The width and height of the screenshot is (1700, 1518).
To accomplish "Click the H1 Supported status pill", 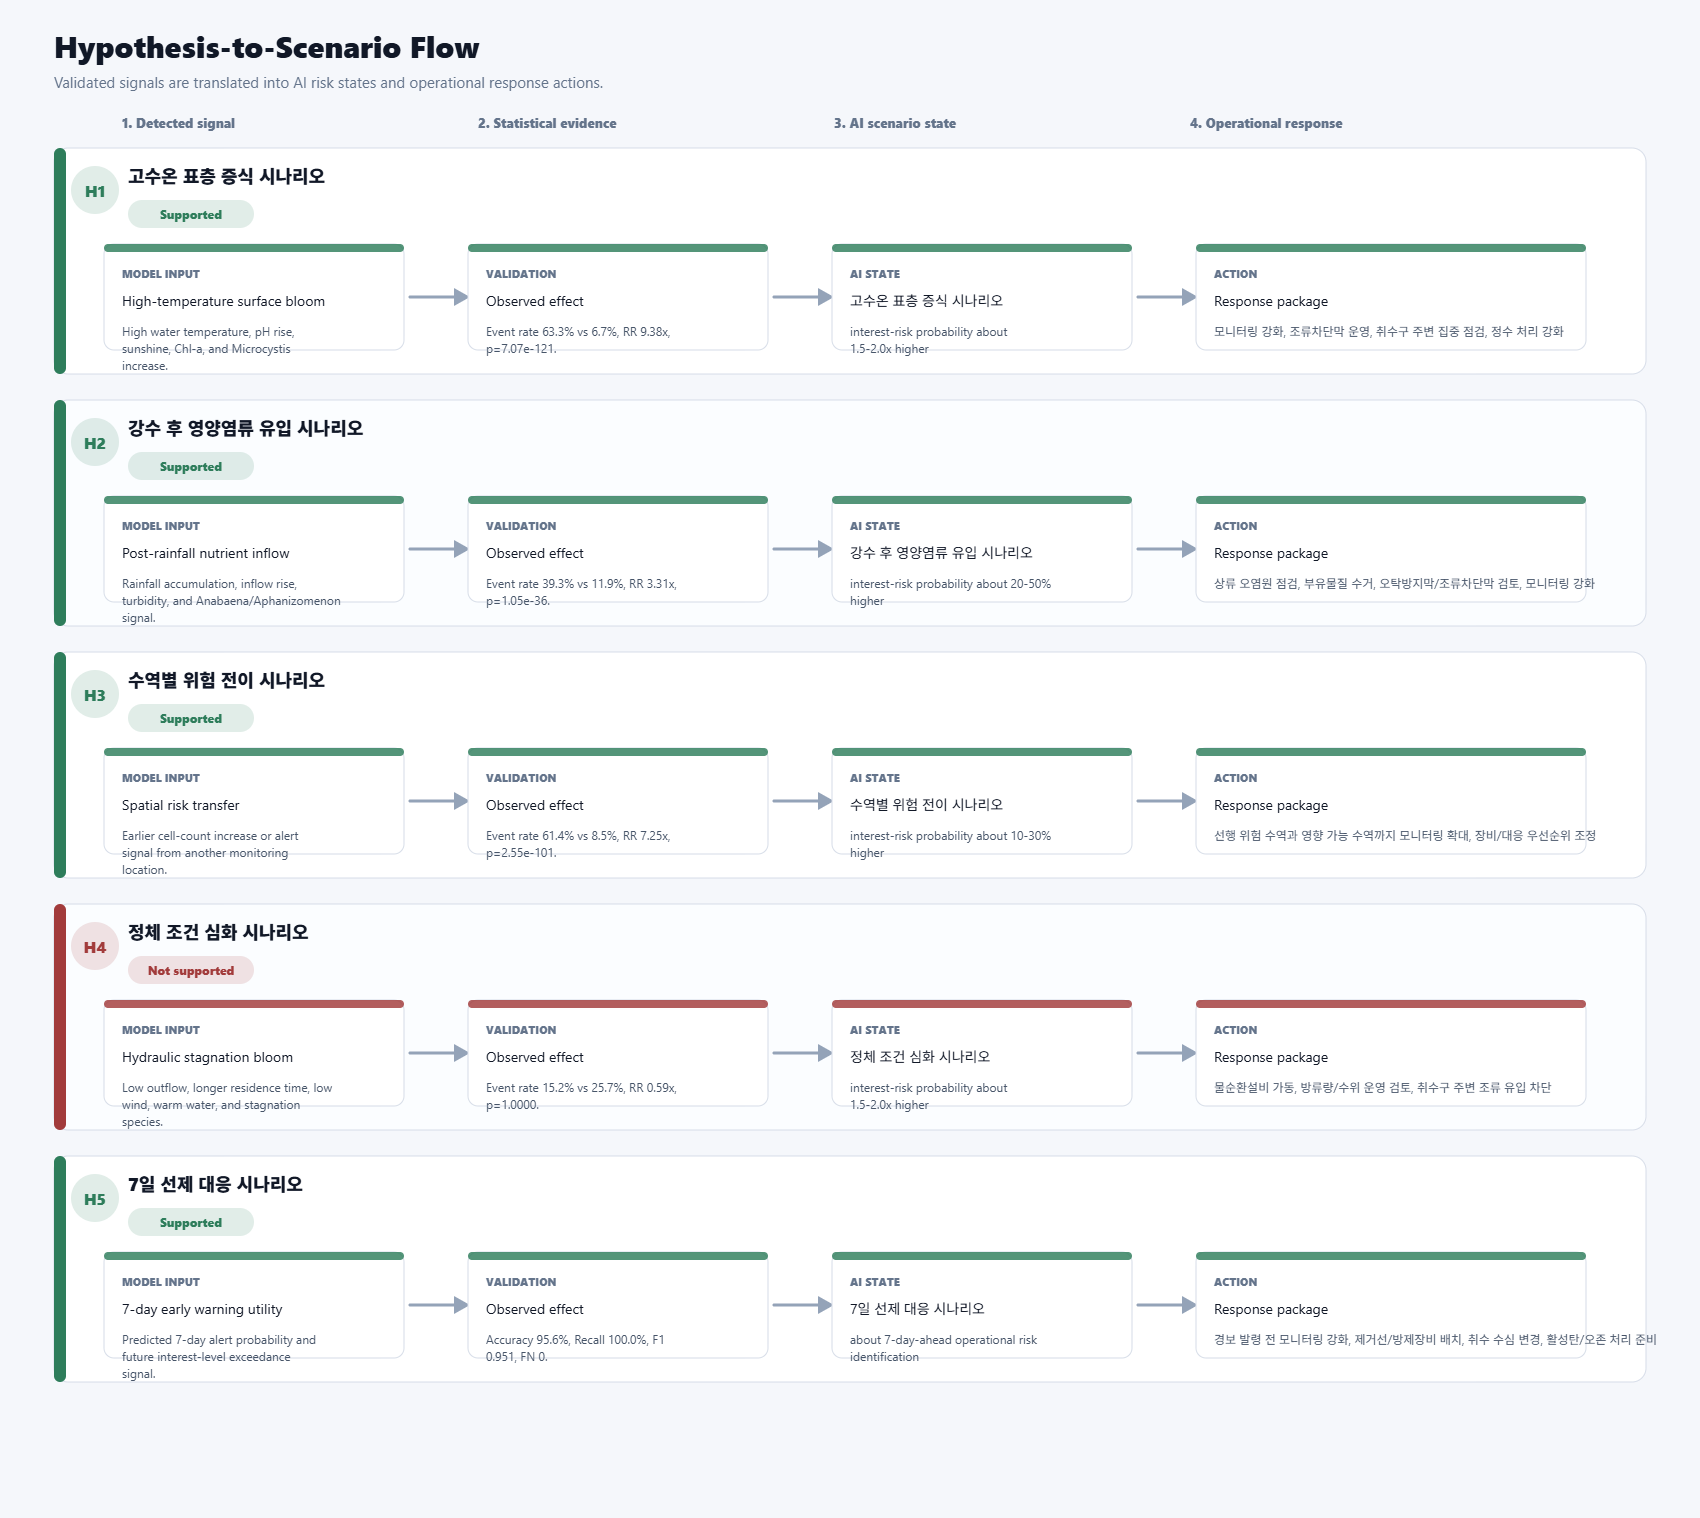I will pos(191,215).
